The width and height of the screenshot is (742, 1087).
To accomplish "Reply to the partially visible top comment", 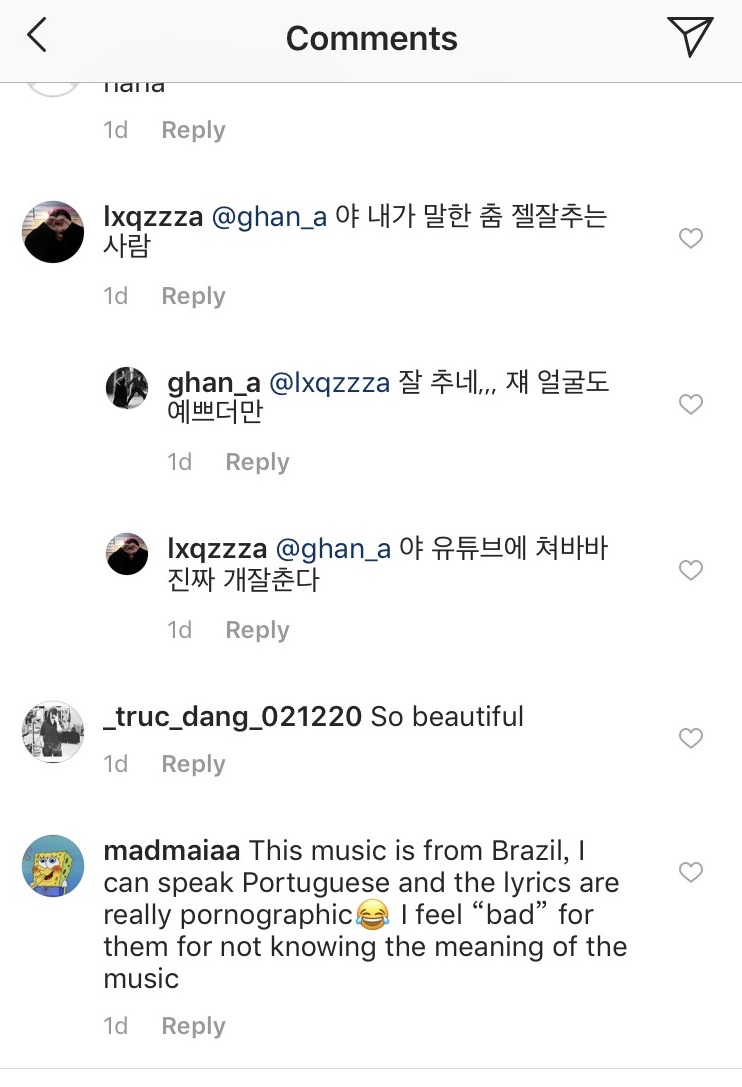I will 193,130.
